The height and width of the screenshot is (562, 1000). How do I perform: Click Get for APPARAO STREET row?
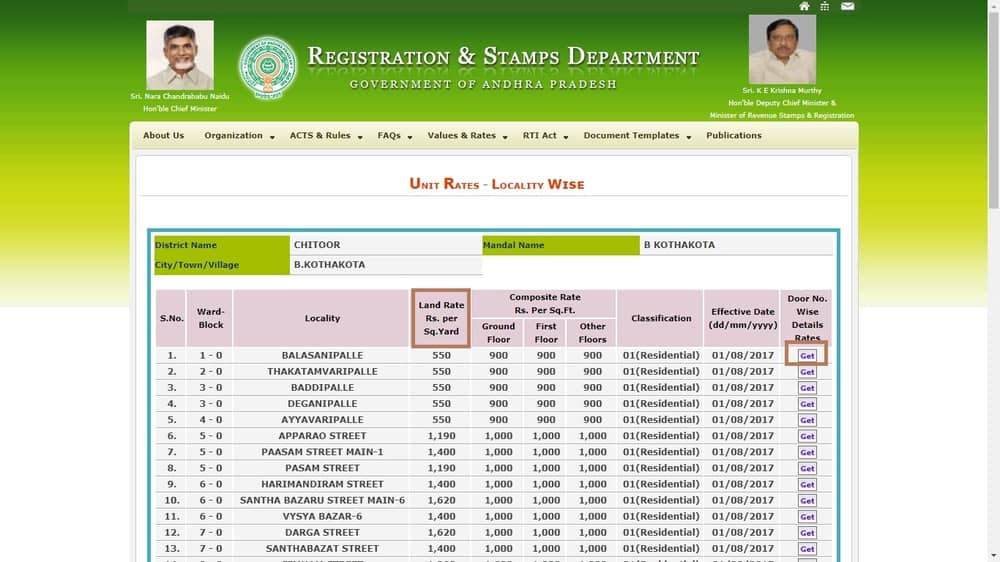pyautogui.click(x=807, y=436)
